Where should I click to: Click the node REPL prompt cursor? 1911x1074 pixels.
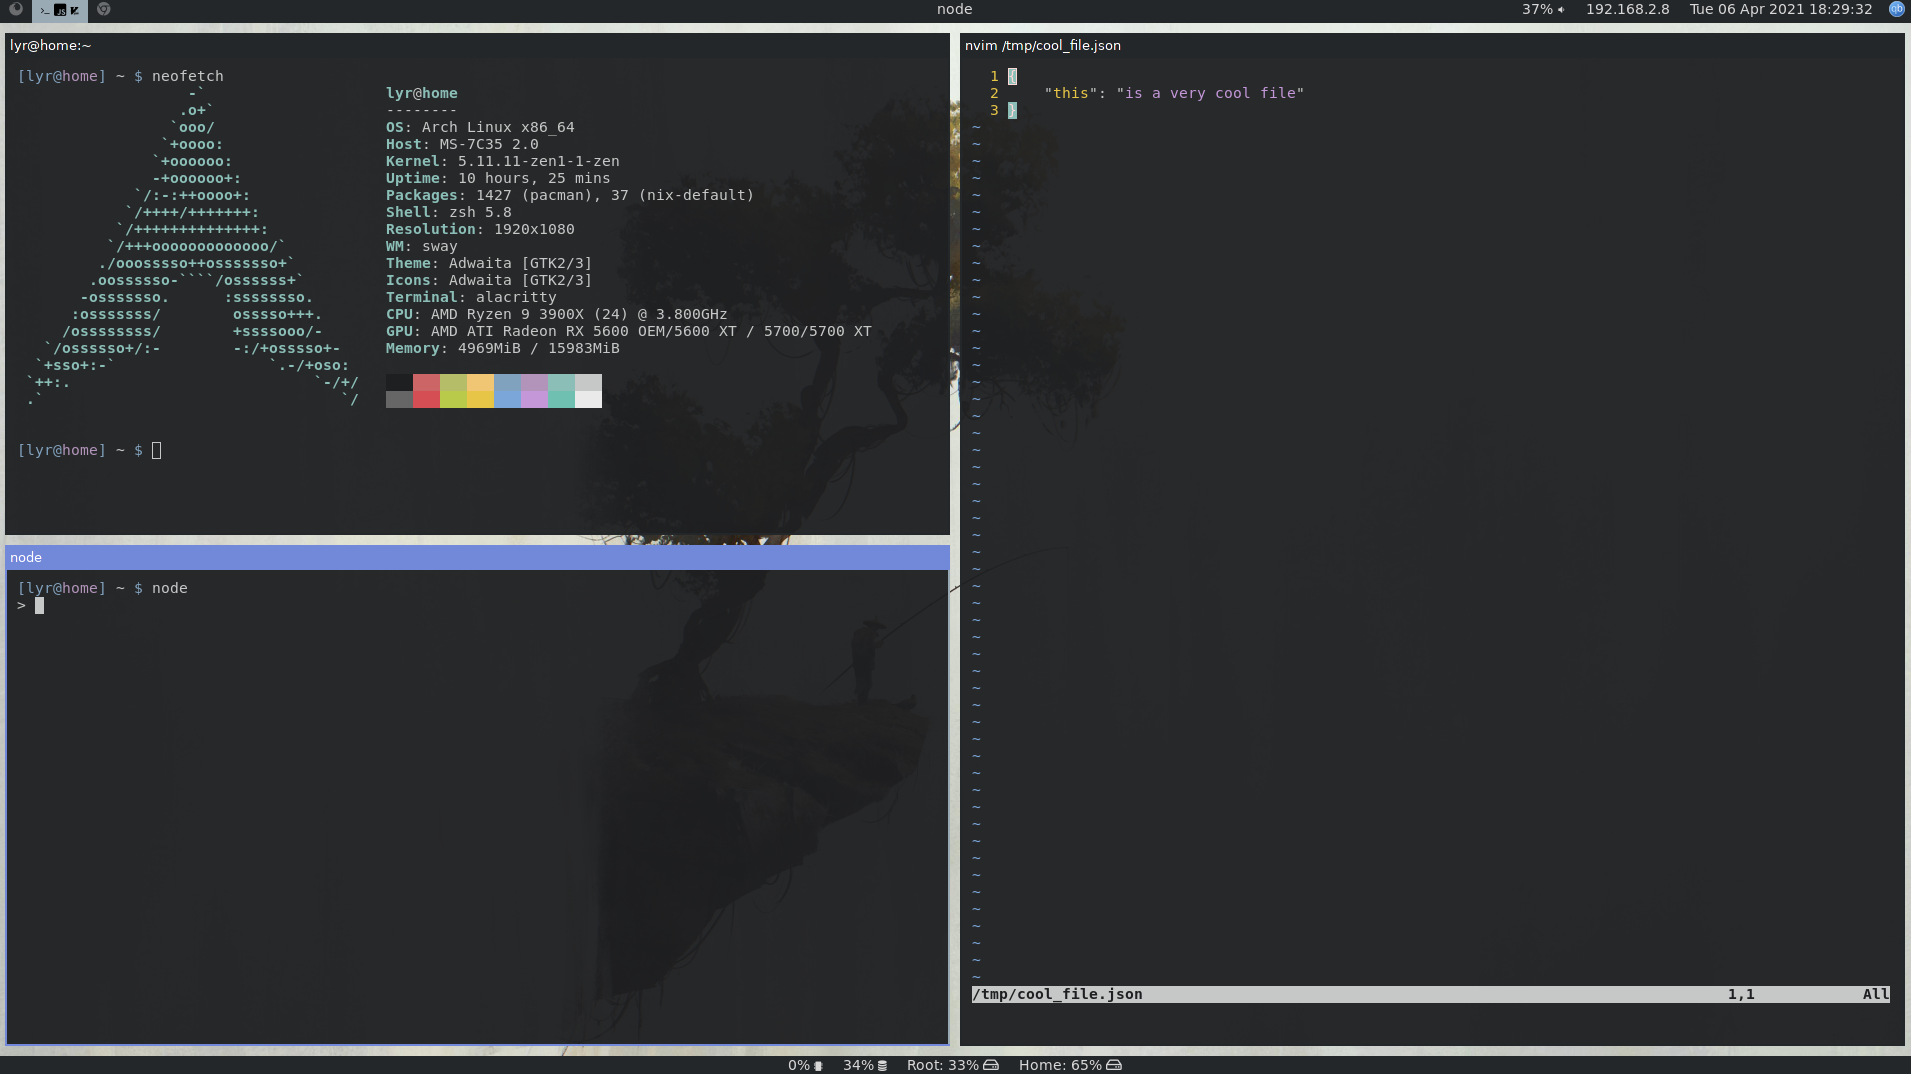tap(39, 605)
